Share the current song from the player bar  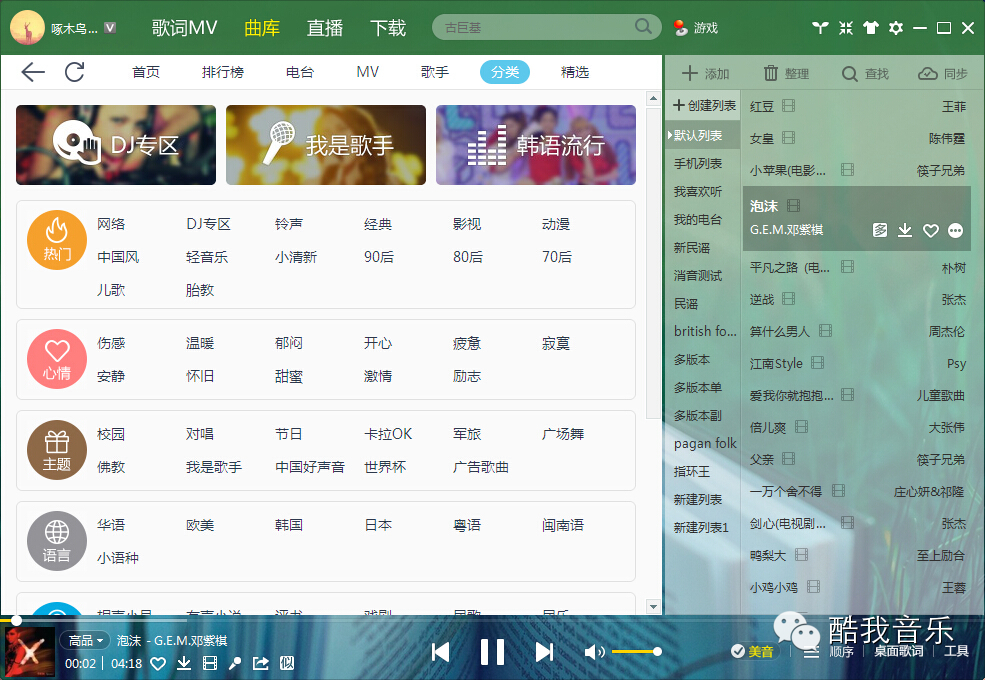pyautogui.click(x=261, y=664)
